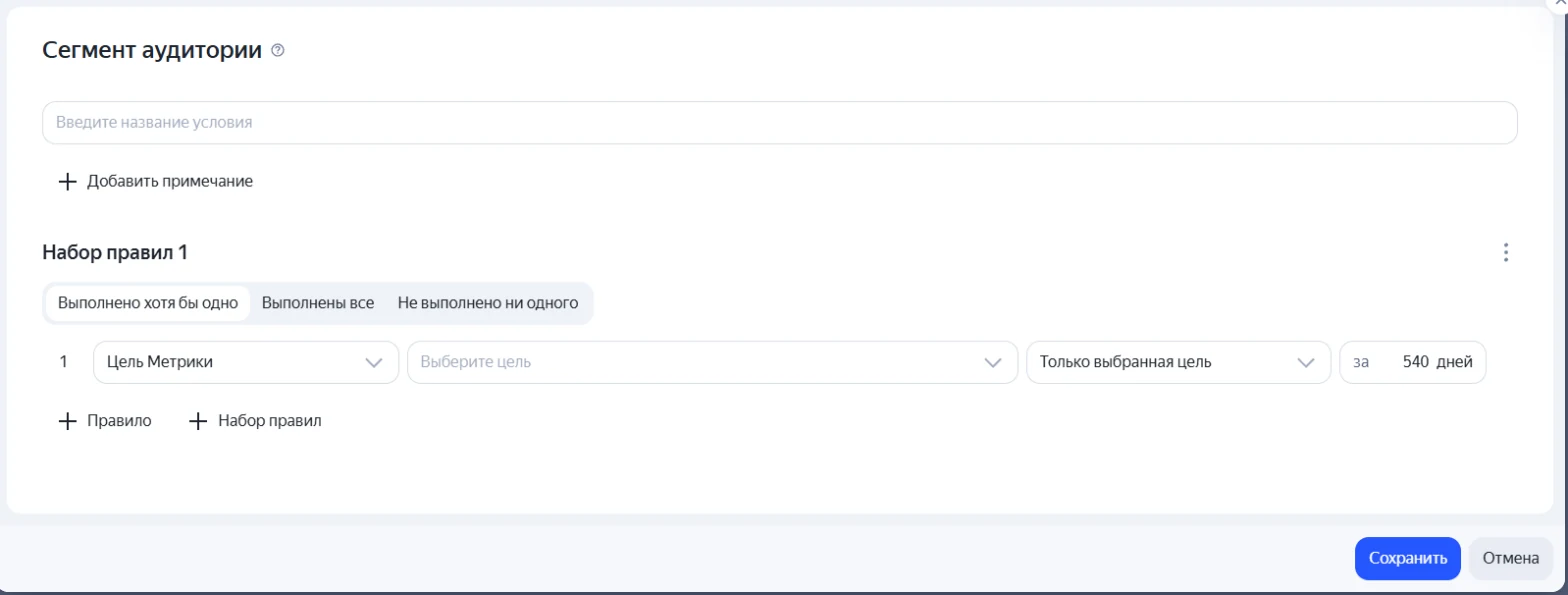
Task: Add another rule set via Набор правил
Action: pyautogui.click(x=270, y=421)
